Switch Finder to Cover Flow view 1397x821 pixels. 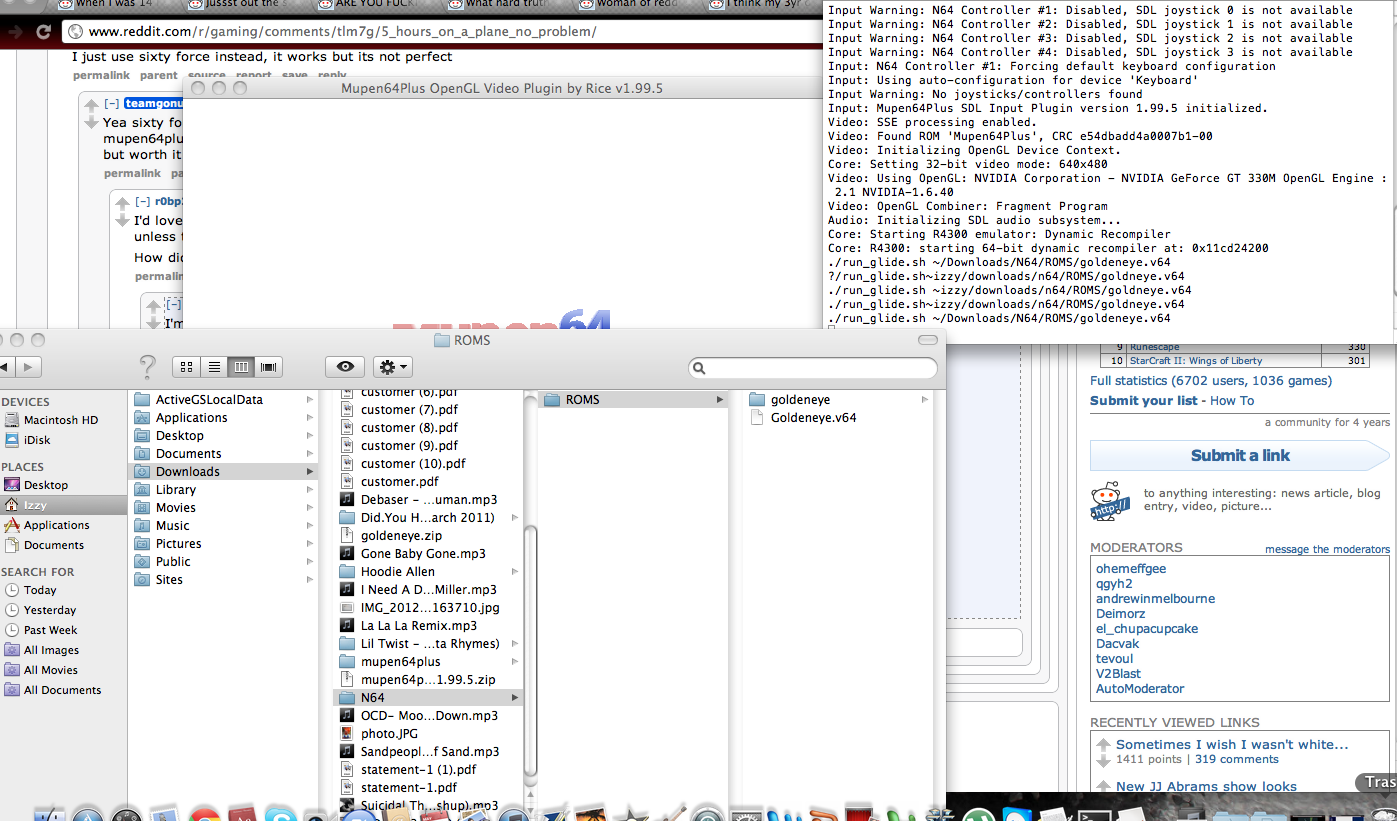[x=268, y=367]
